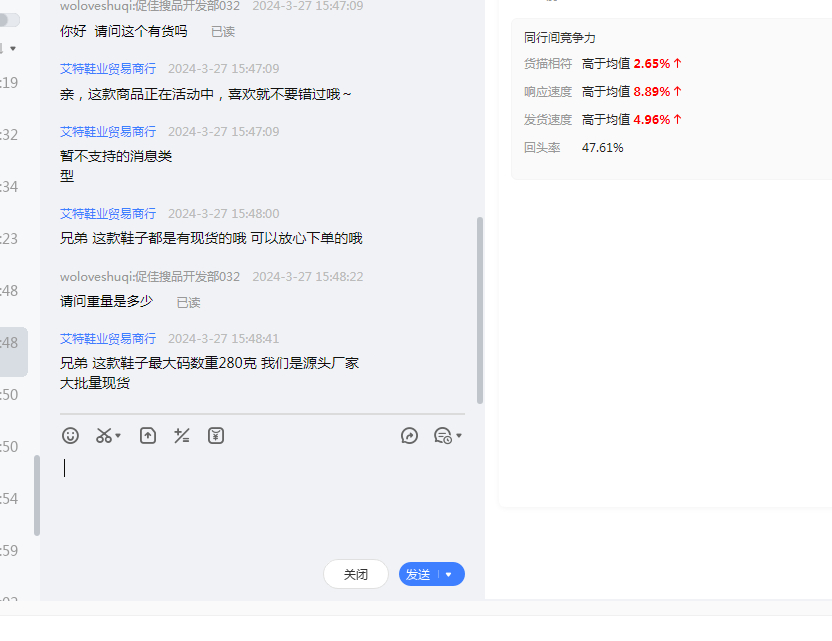Click sender name 艾特鞋业贸易商行 at 15:48:41

108,339
